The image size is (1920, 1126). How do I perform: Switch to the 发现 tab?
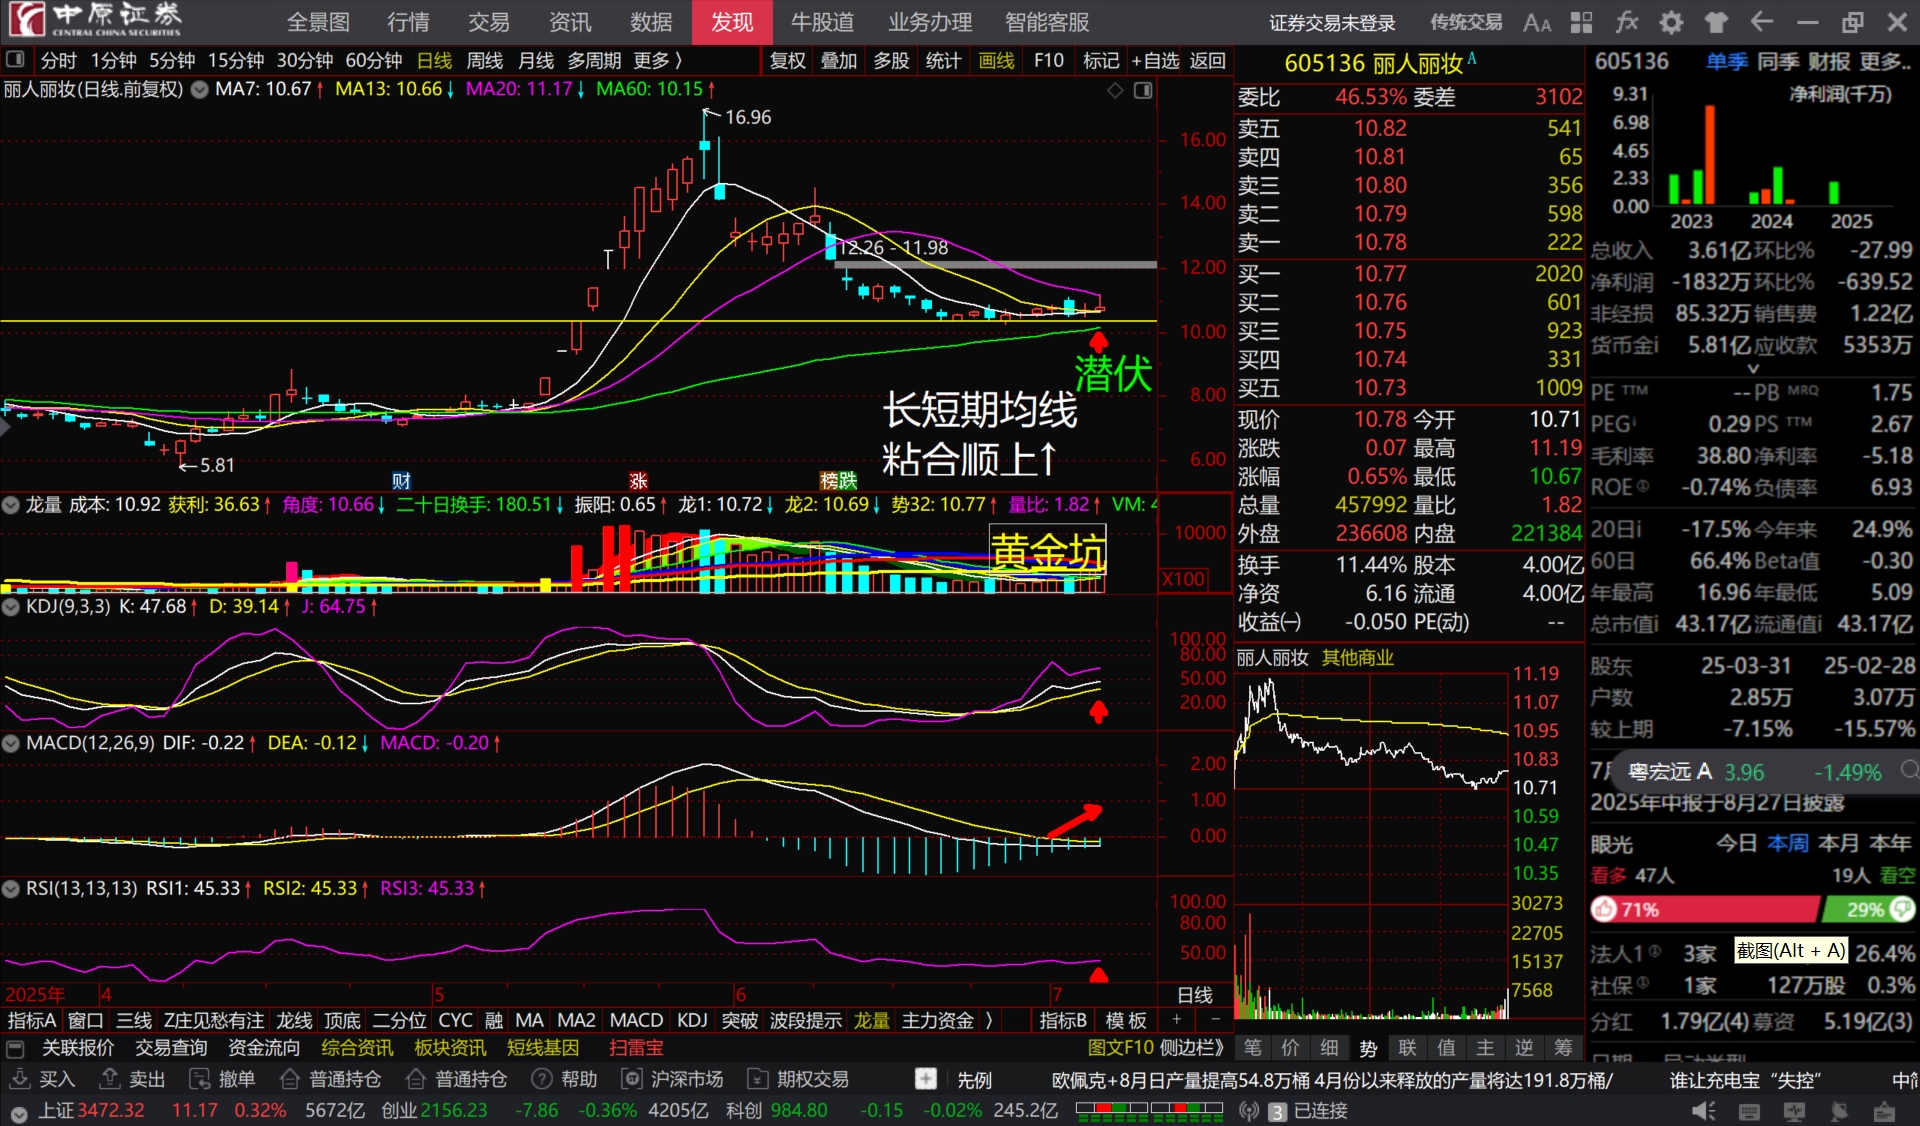coord(732,22)
